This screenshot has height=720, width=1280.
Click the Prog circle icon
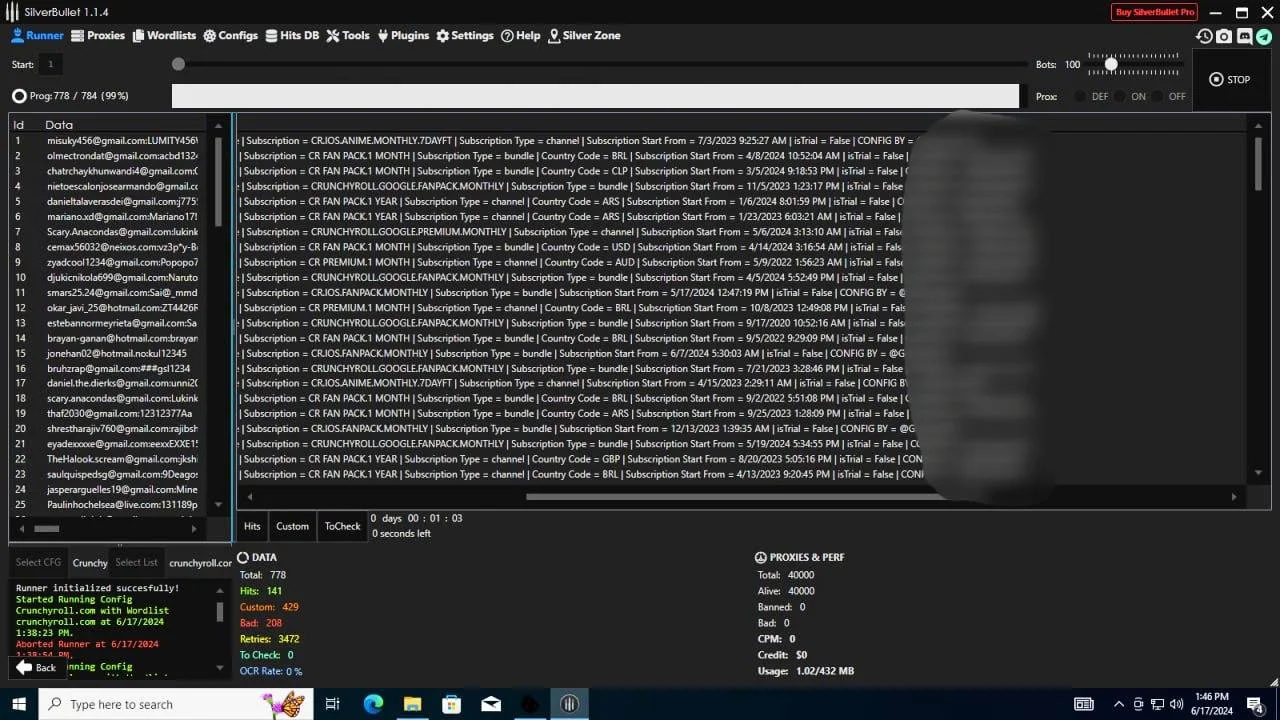click(x=19, y=96)
